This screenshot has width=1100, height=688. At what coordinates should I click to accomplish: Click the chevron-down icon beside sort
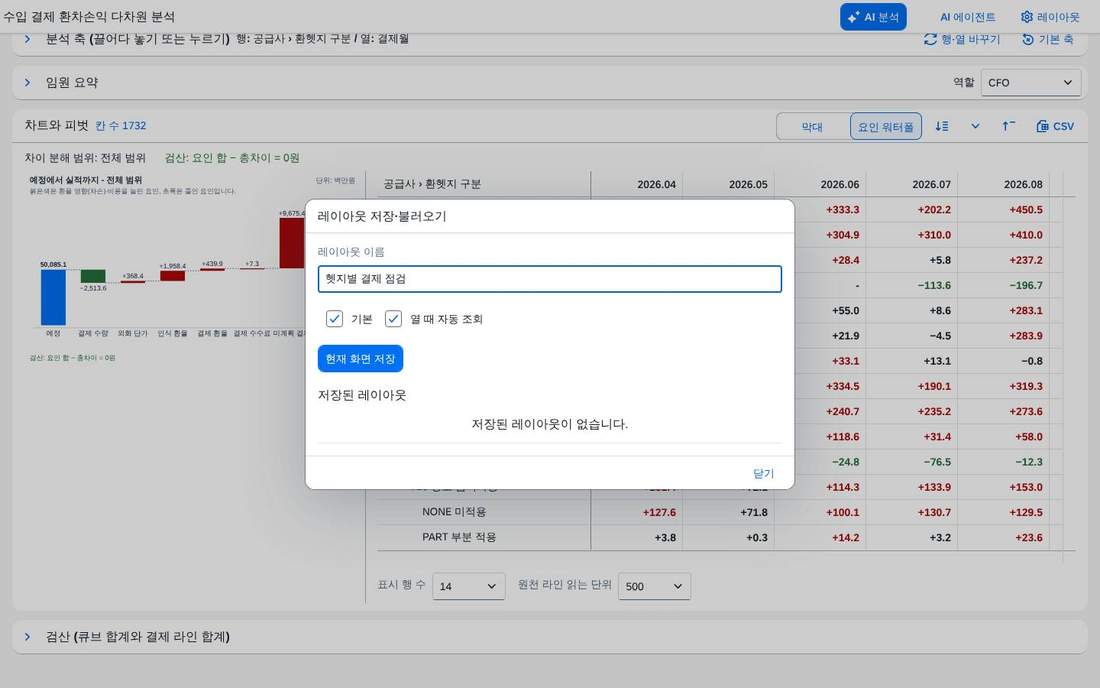[975, 126]
